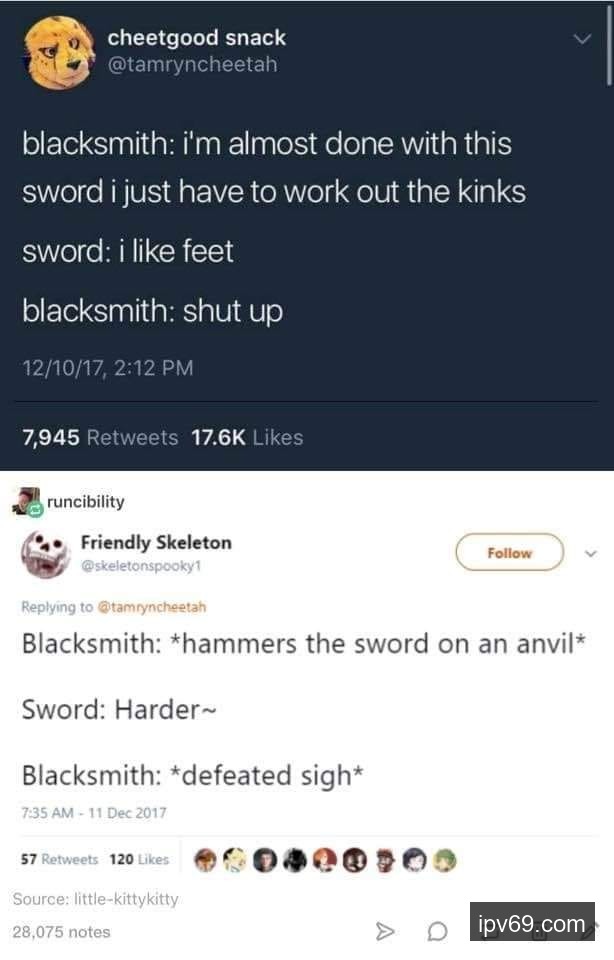This screenshot has width=614, height=960.
Task: Open the @tamryncheetah handle under cheetgood snack
Action: tap(192, 64)
